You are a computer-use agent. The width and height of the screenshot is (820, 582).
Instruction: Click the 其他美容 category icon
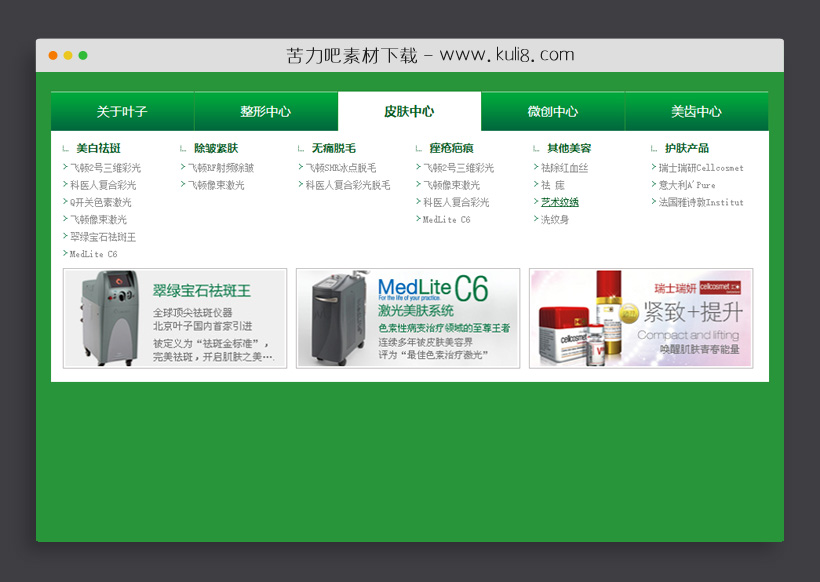tap(536, 147)
